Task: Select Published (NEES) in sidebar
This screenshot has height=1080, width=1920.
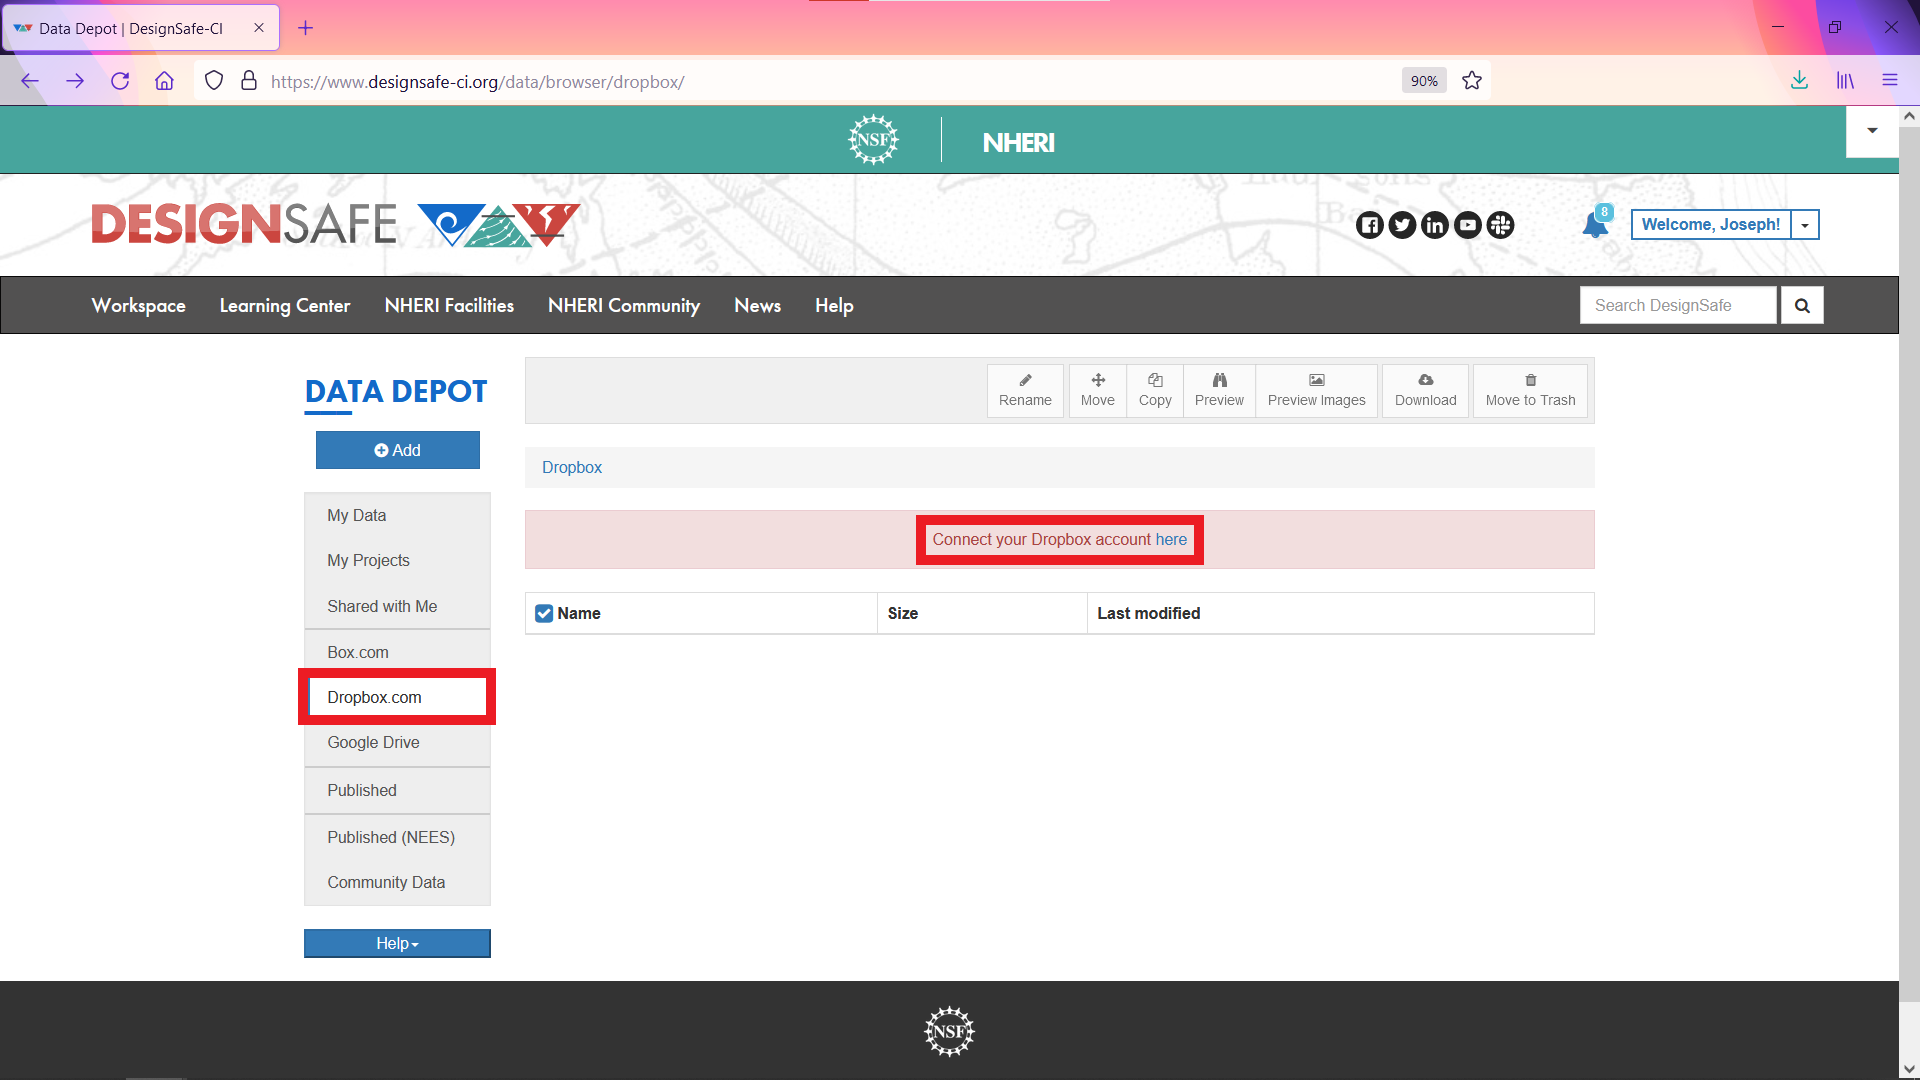Action: [397, 837]
